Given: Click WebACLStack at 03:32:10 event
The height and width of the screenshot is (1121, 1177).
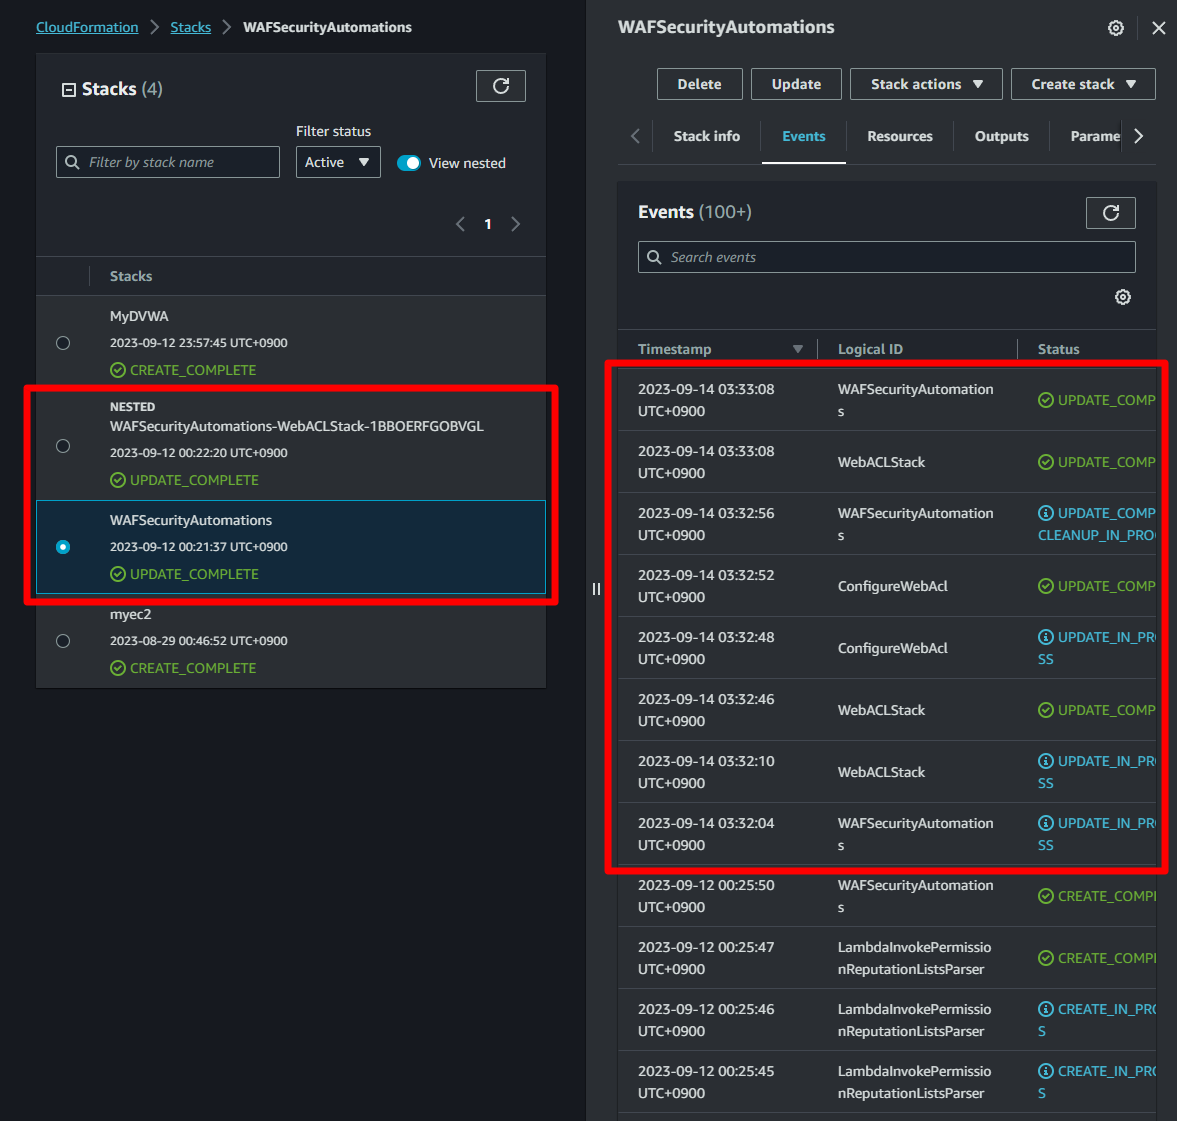Looking at the screenshot, I should point(881,772).
